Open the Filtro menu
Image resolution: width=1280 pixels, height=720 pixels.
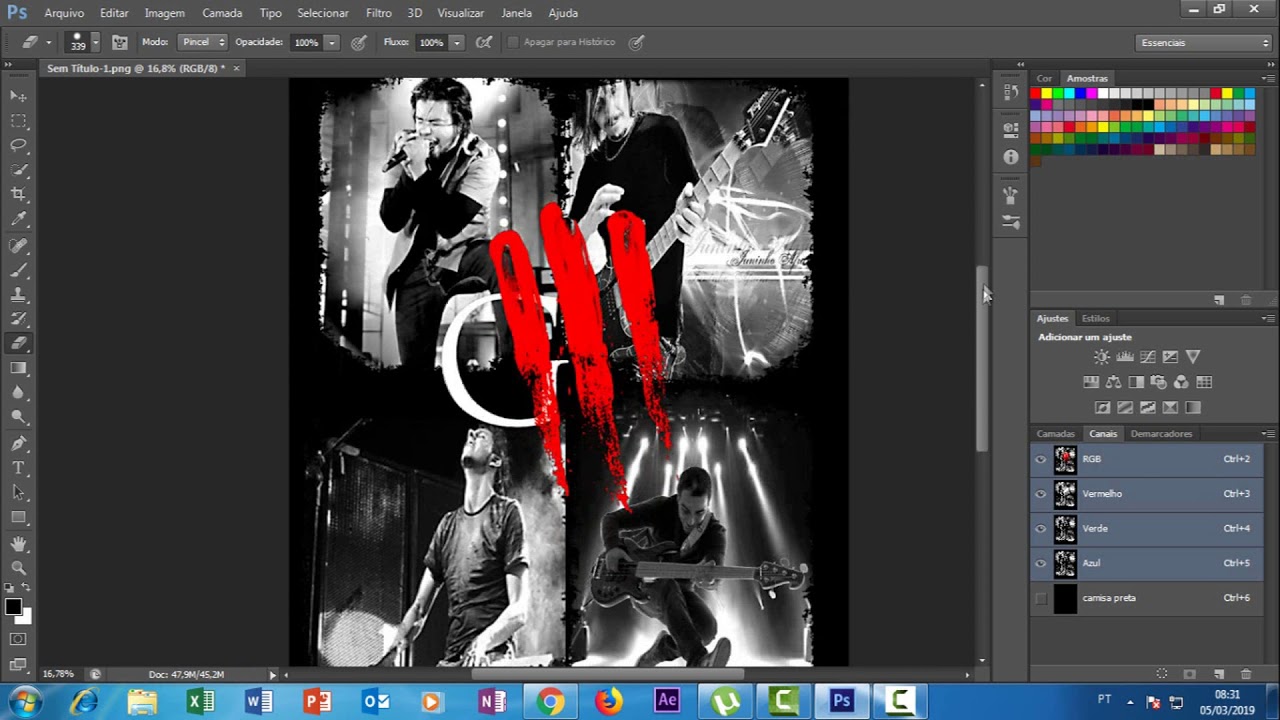click(379, 13)
